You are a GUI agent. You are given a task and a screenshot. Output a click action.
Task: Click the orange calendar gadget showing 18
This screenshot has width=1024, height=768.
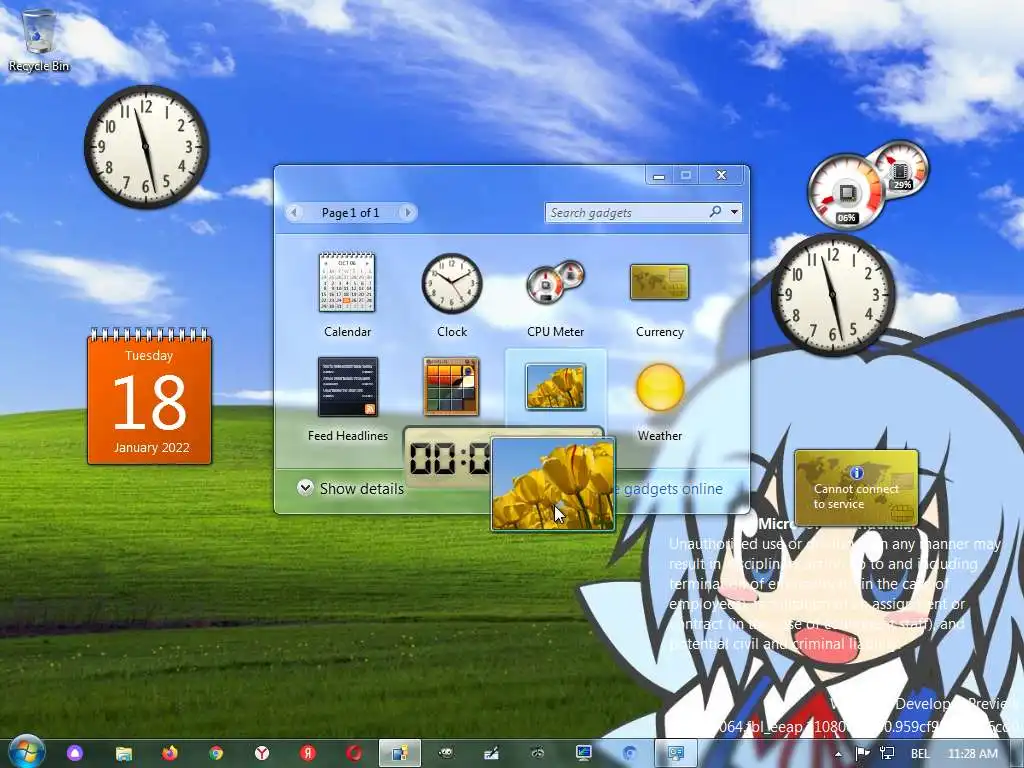click(x=150, y=396)
